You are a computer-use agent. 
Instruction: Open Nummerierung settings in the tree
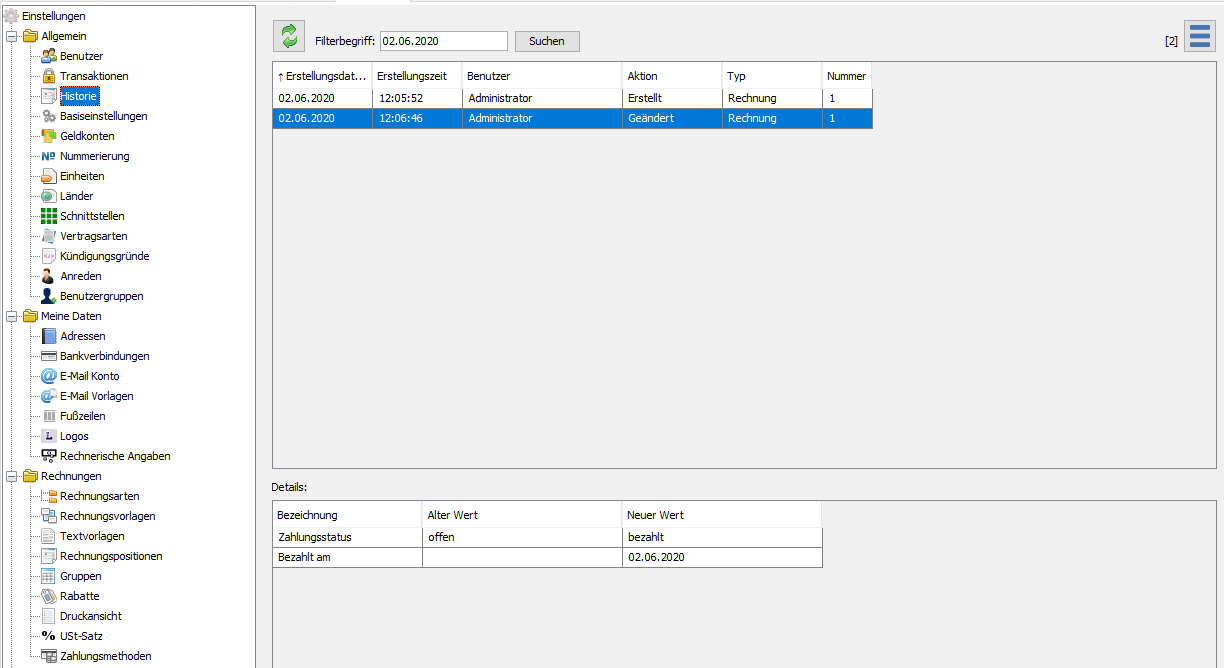click(x=94, y=156)
